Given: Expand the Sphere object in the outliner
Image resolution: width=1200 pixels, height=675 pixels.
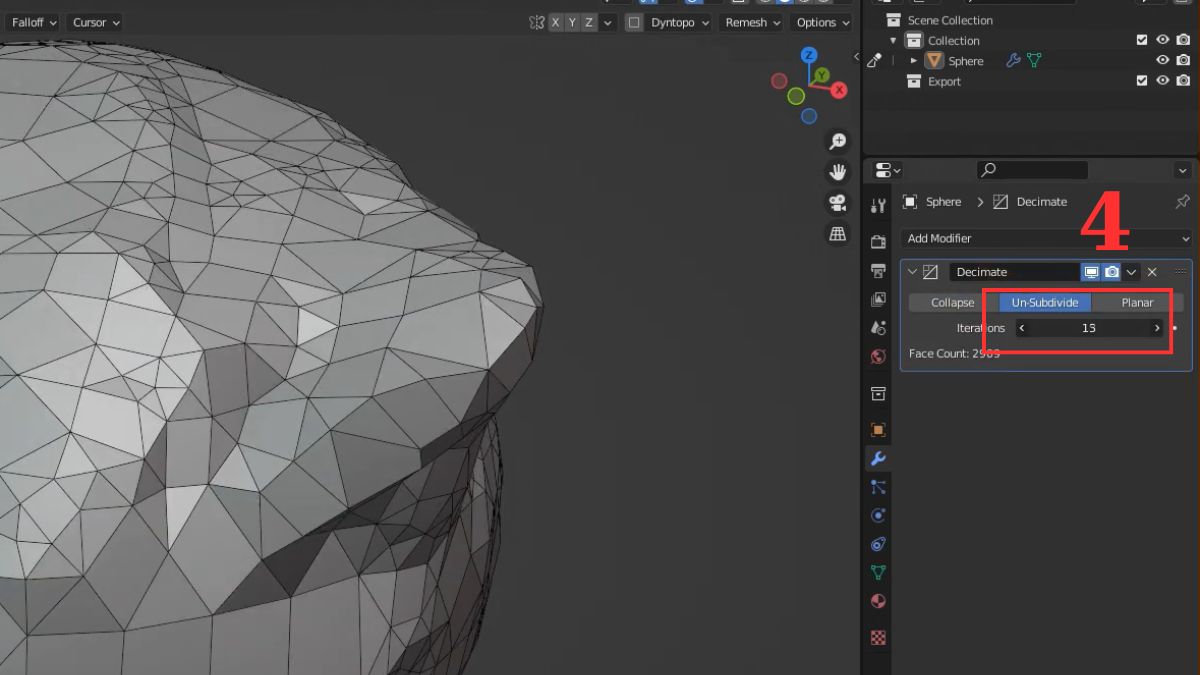Looking at the screenshot, I should [913, 61].
